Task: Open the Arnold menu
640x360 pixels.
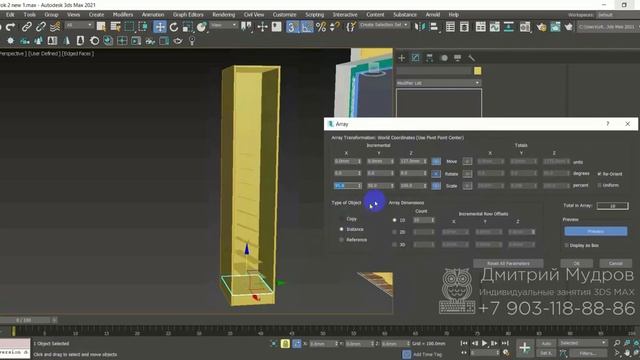Action: (433, 15)
